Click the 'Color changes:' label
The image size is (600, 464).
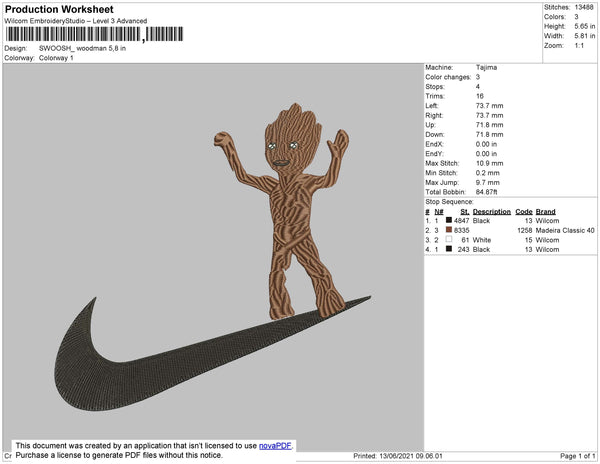(448, 77)
